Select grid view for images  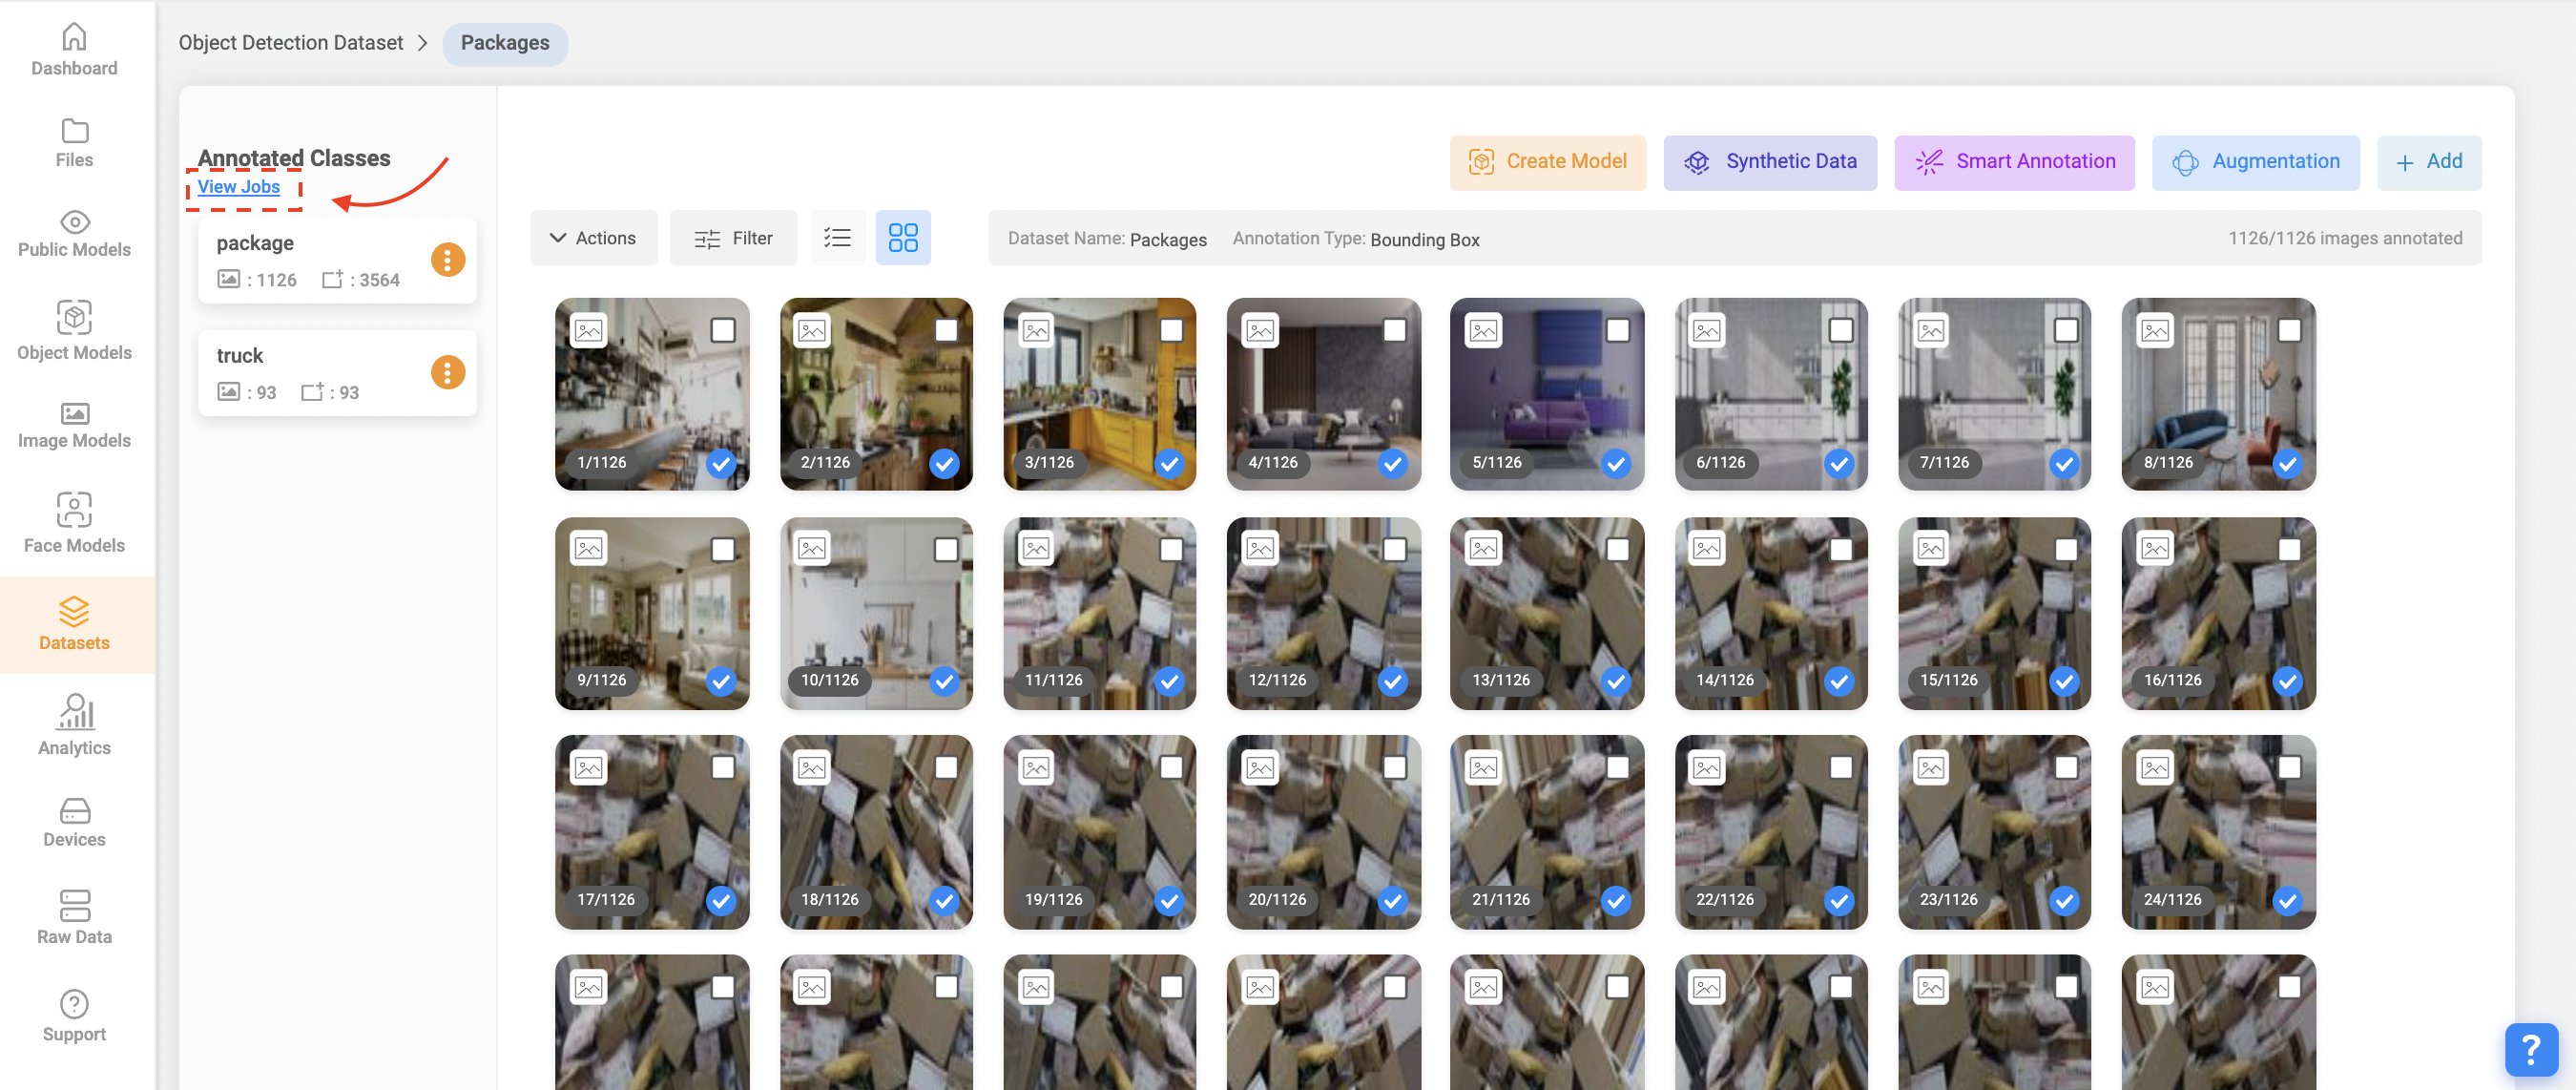903,237
